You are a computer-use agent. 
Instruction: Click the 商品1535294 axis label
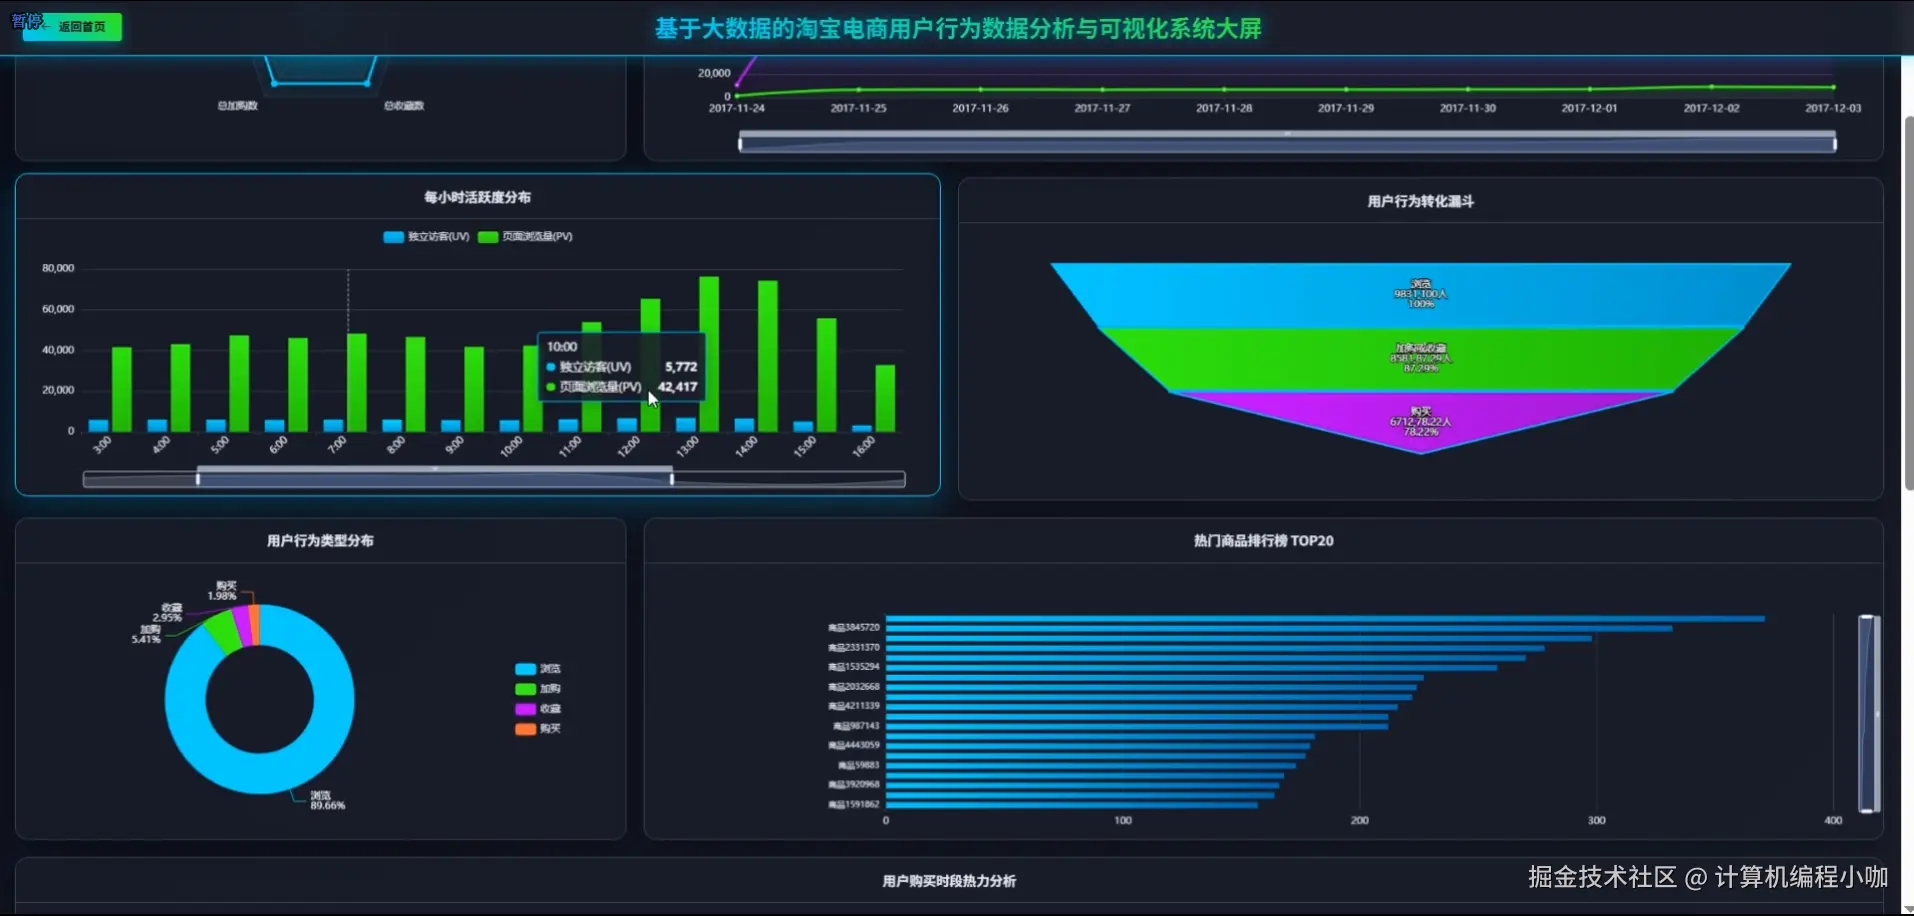point(853,667)
